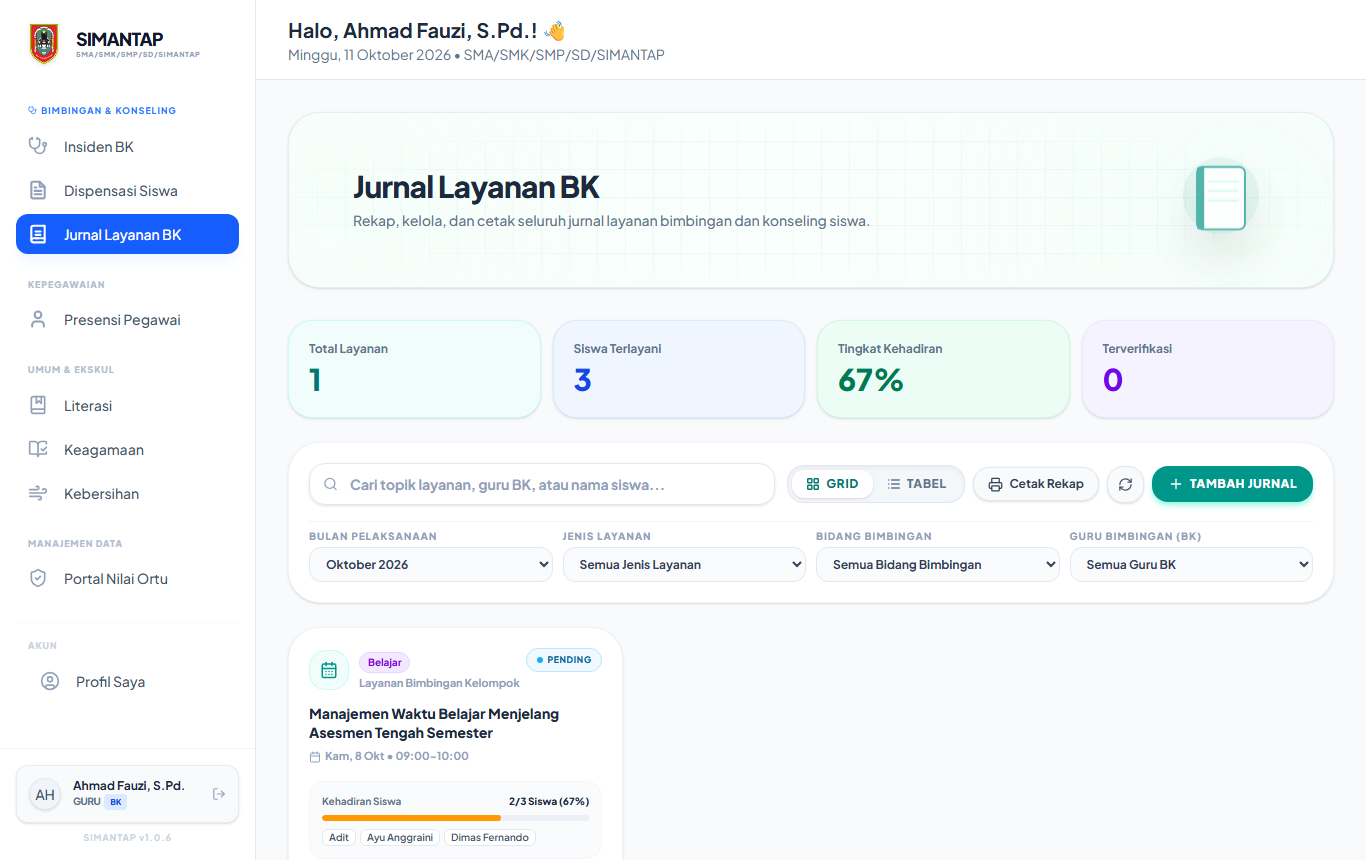Click the SIMANTAP crest logo

[44, 44]
